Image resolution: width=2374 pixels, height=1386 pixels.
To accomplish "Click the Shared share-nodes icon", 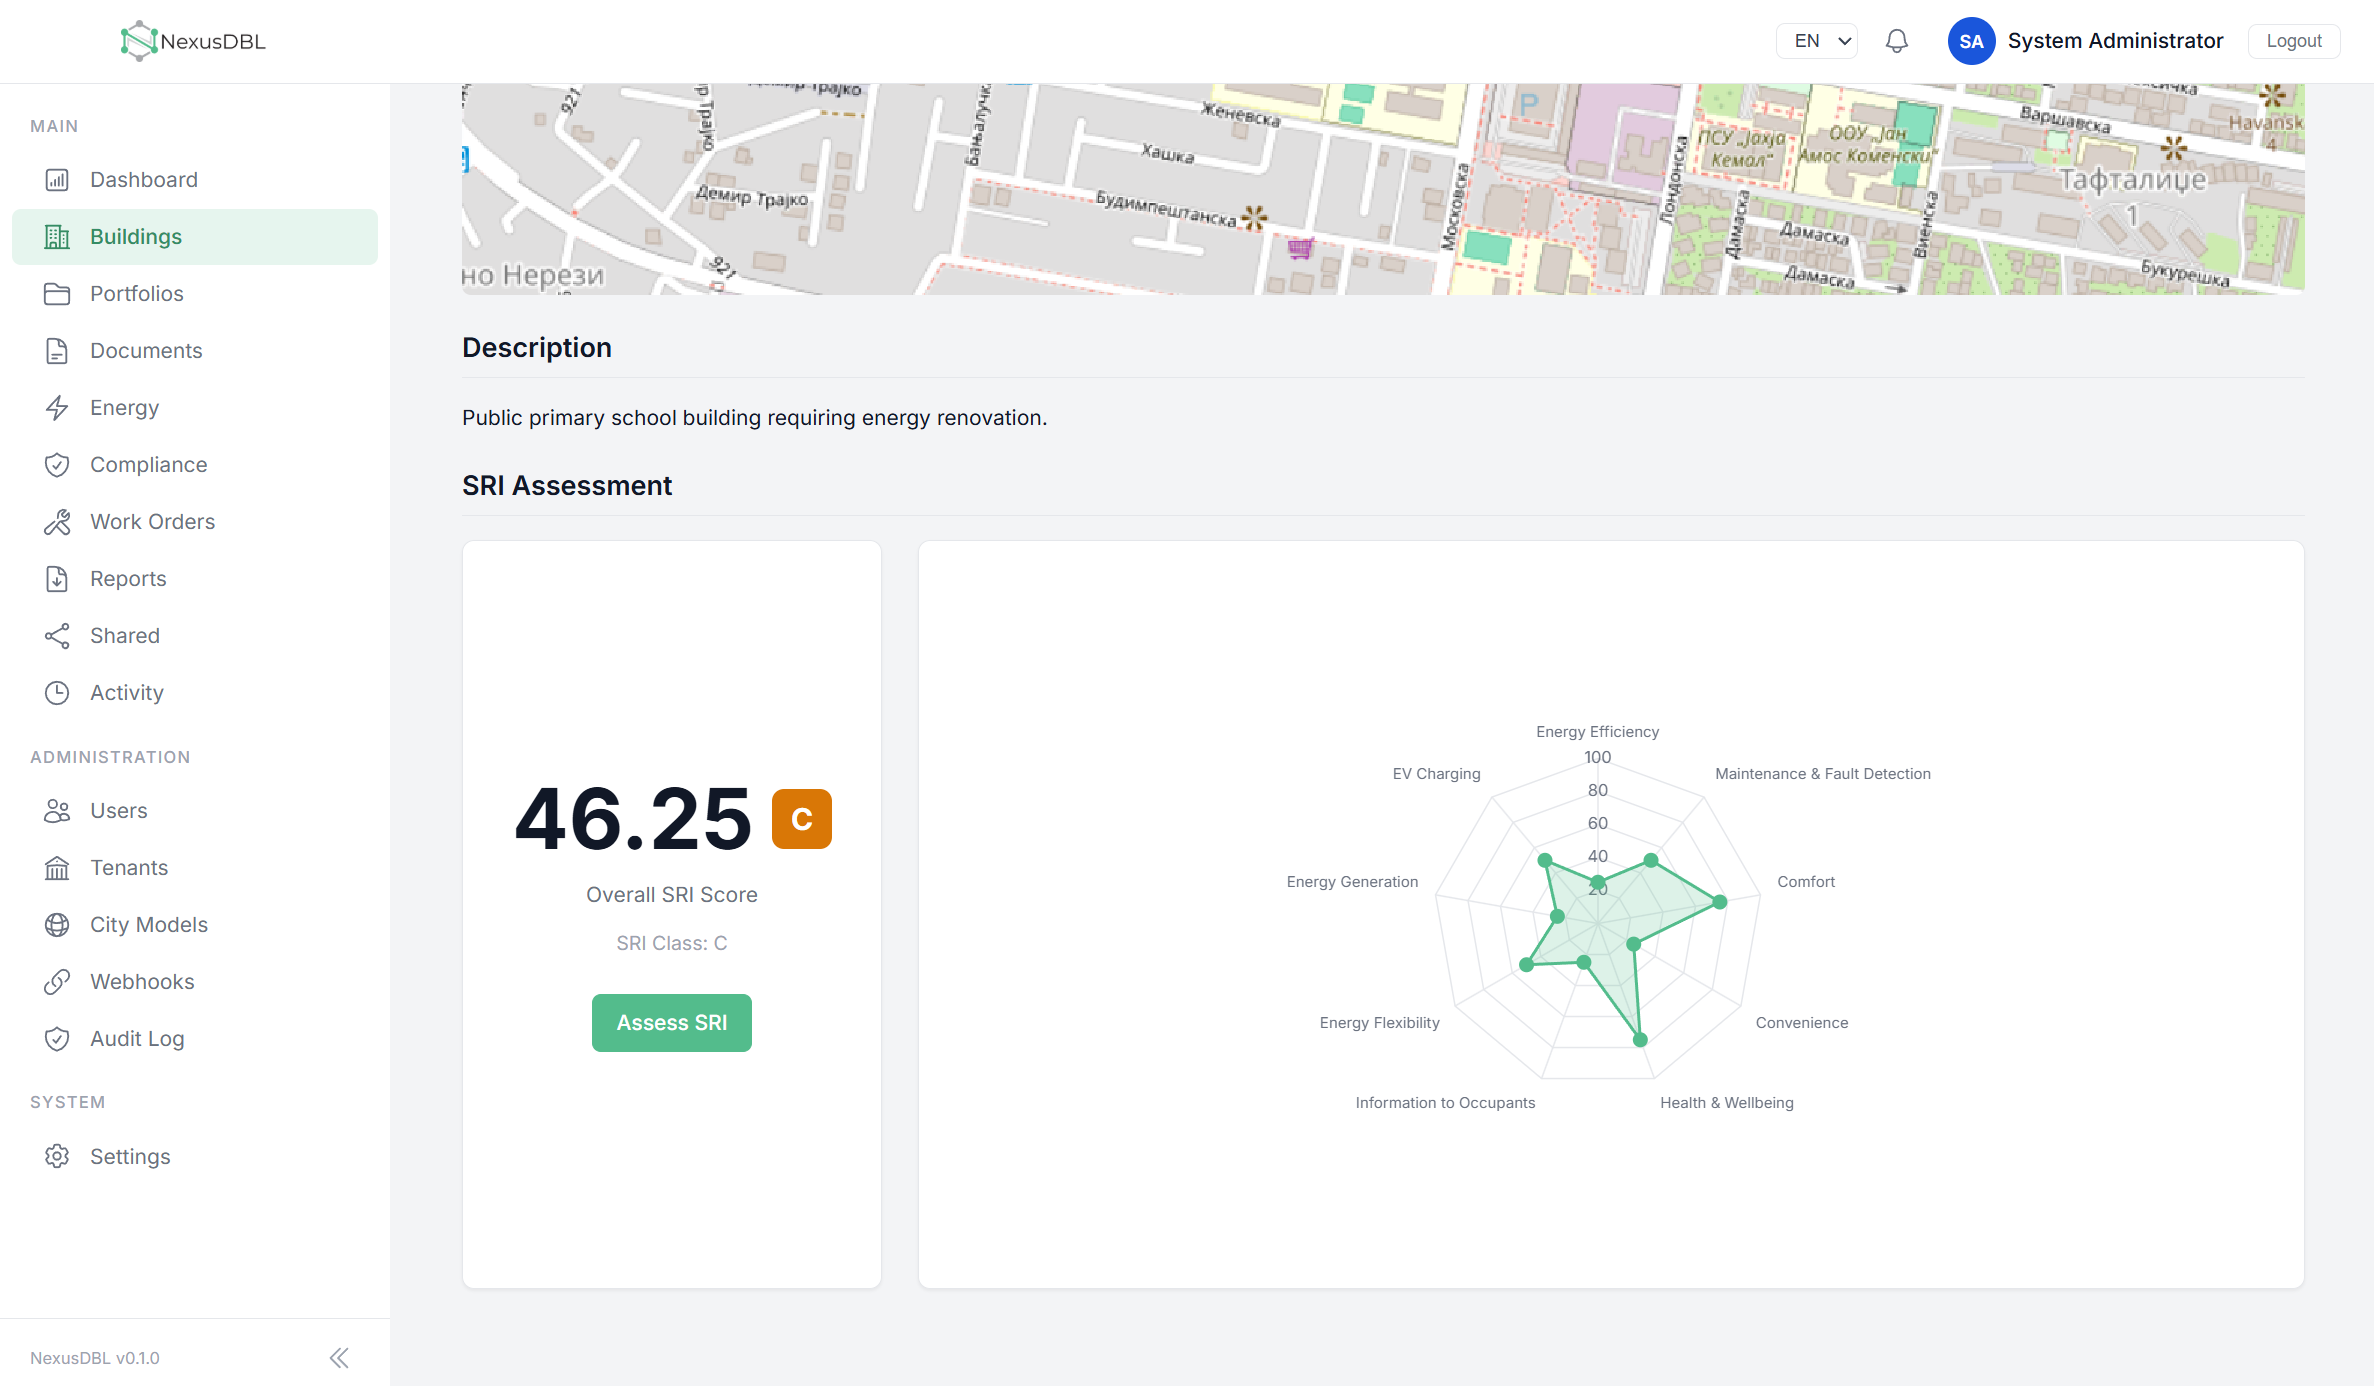I will (x=57, y=636).
